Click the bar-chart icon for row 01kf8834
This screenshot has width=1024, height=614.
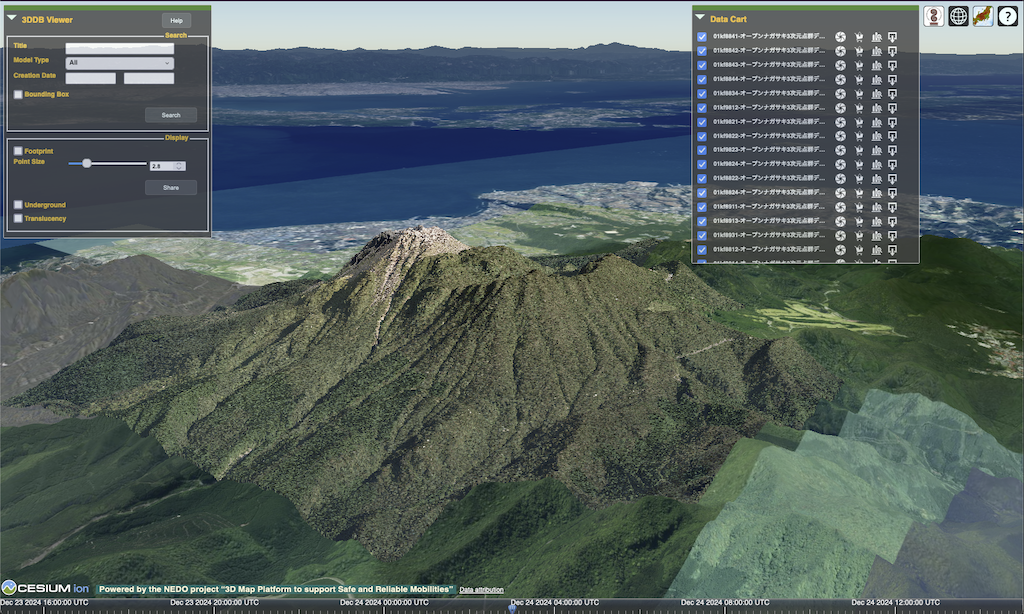point(876,94)
